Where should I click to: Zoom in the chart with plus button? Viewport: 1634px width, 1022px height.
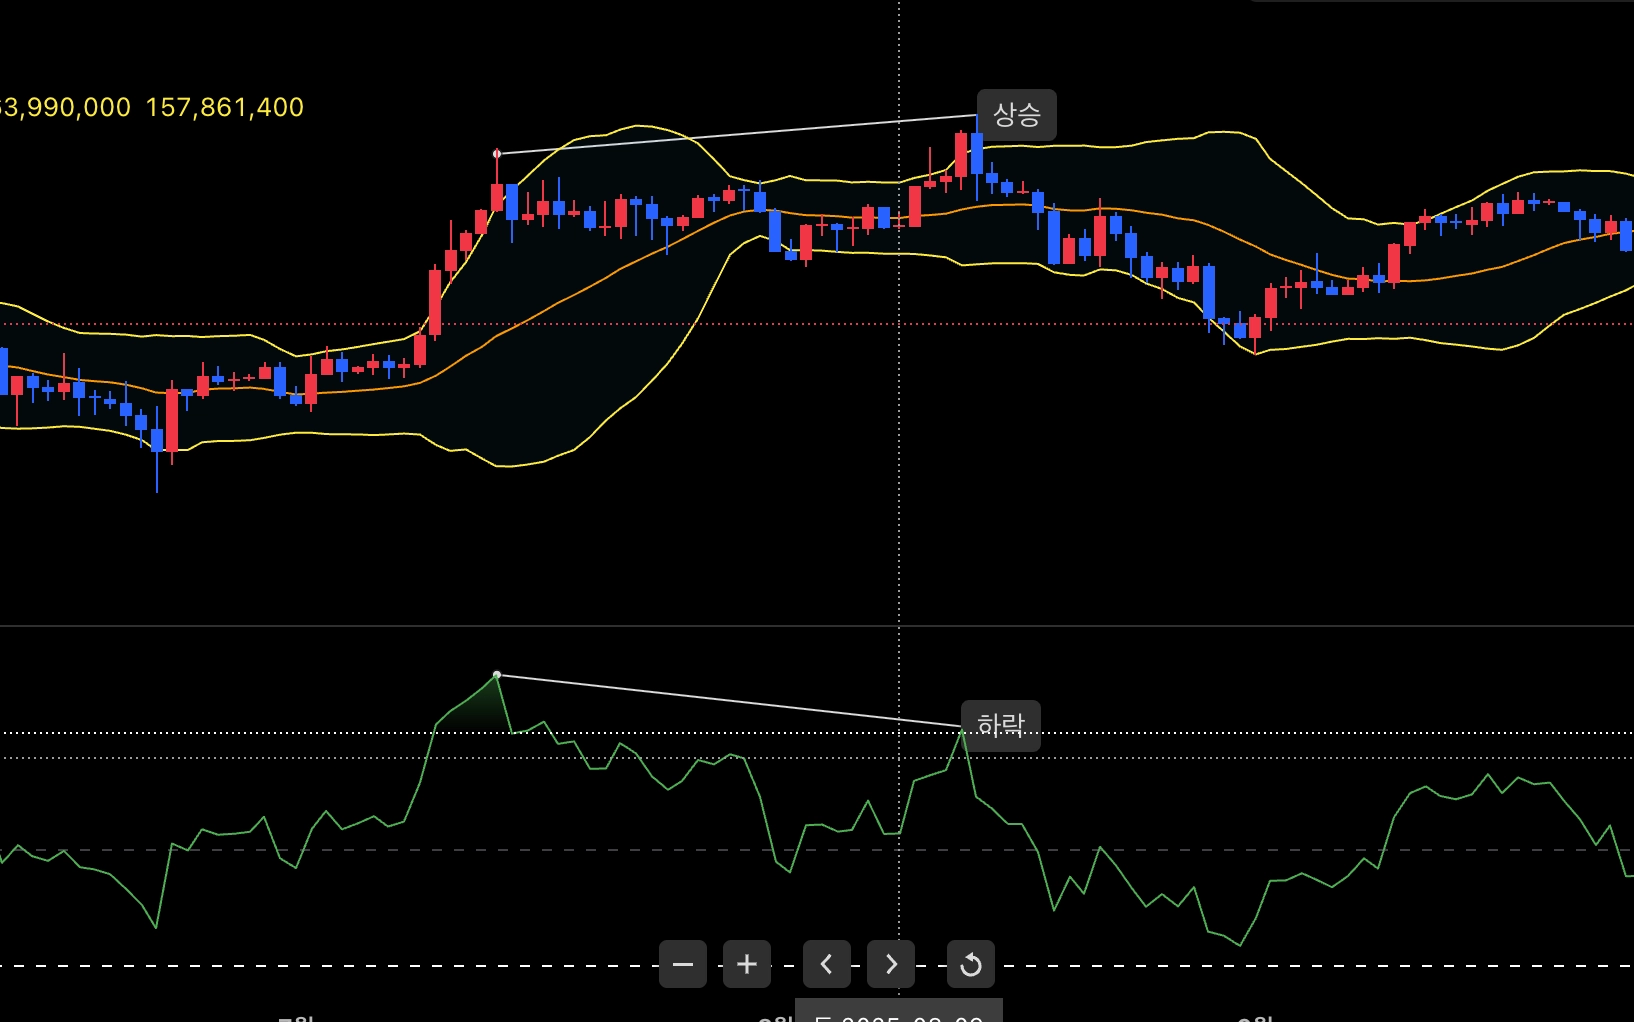[747, 964]
